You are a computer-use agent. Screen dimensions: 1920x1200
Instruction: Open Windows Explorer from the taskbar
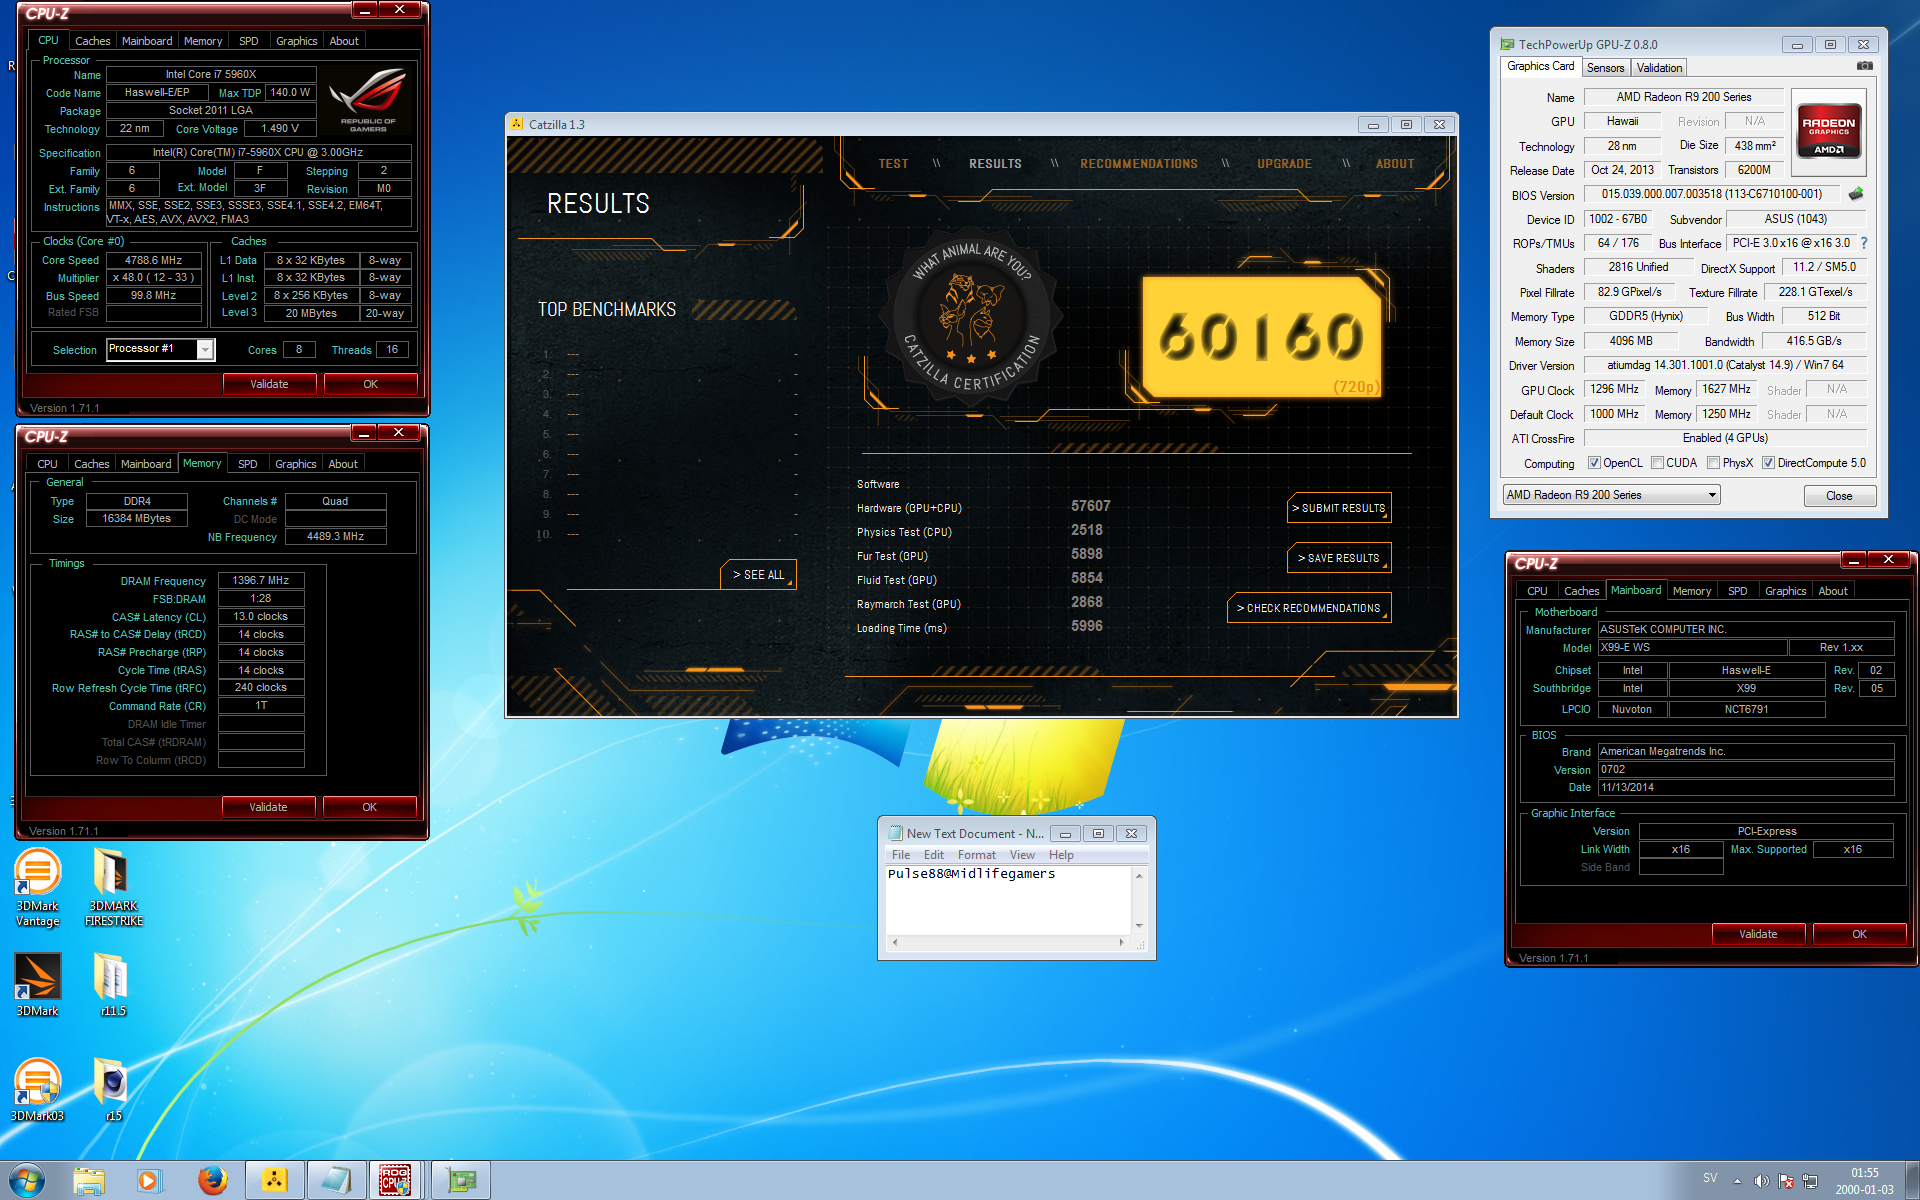(89, 1180)
